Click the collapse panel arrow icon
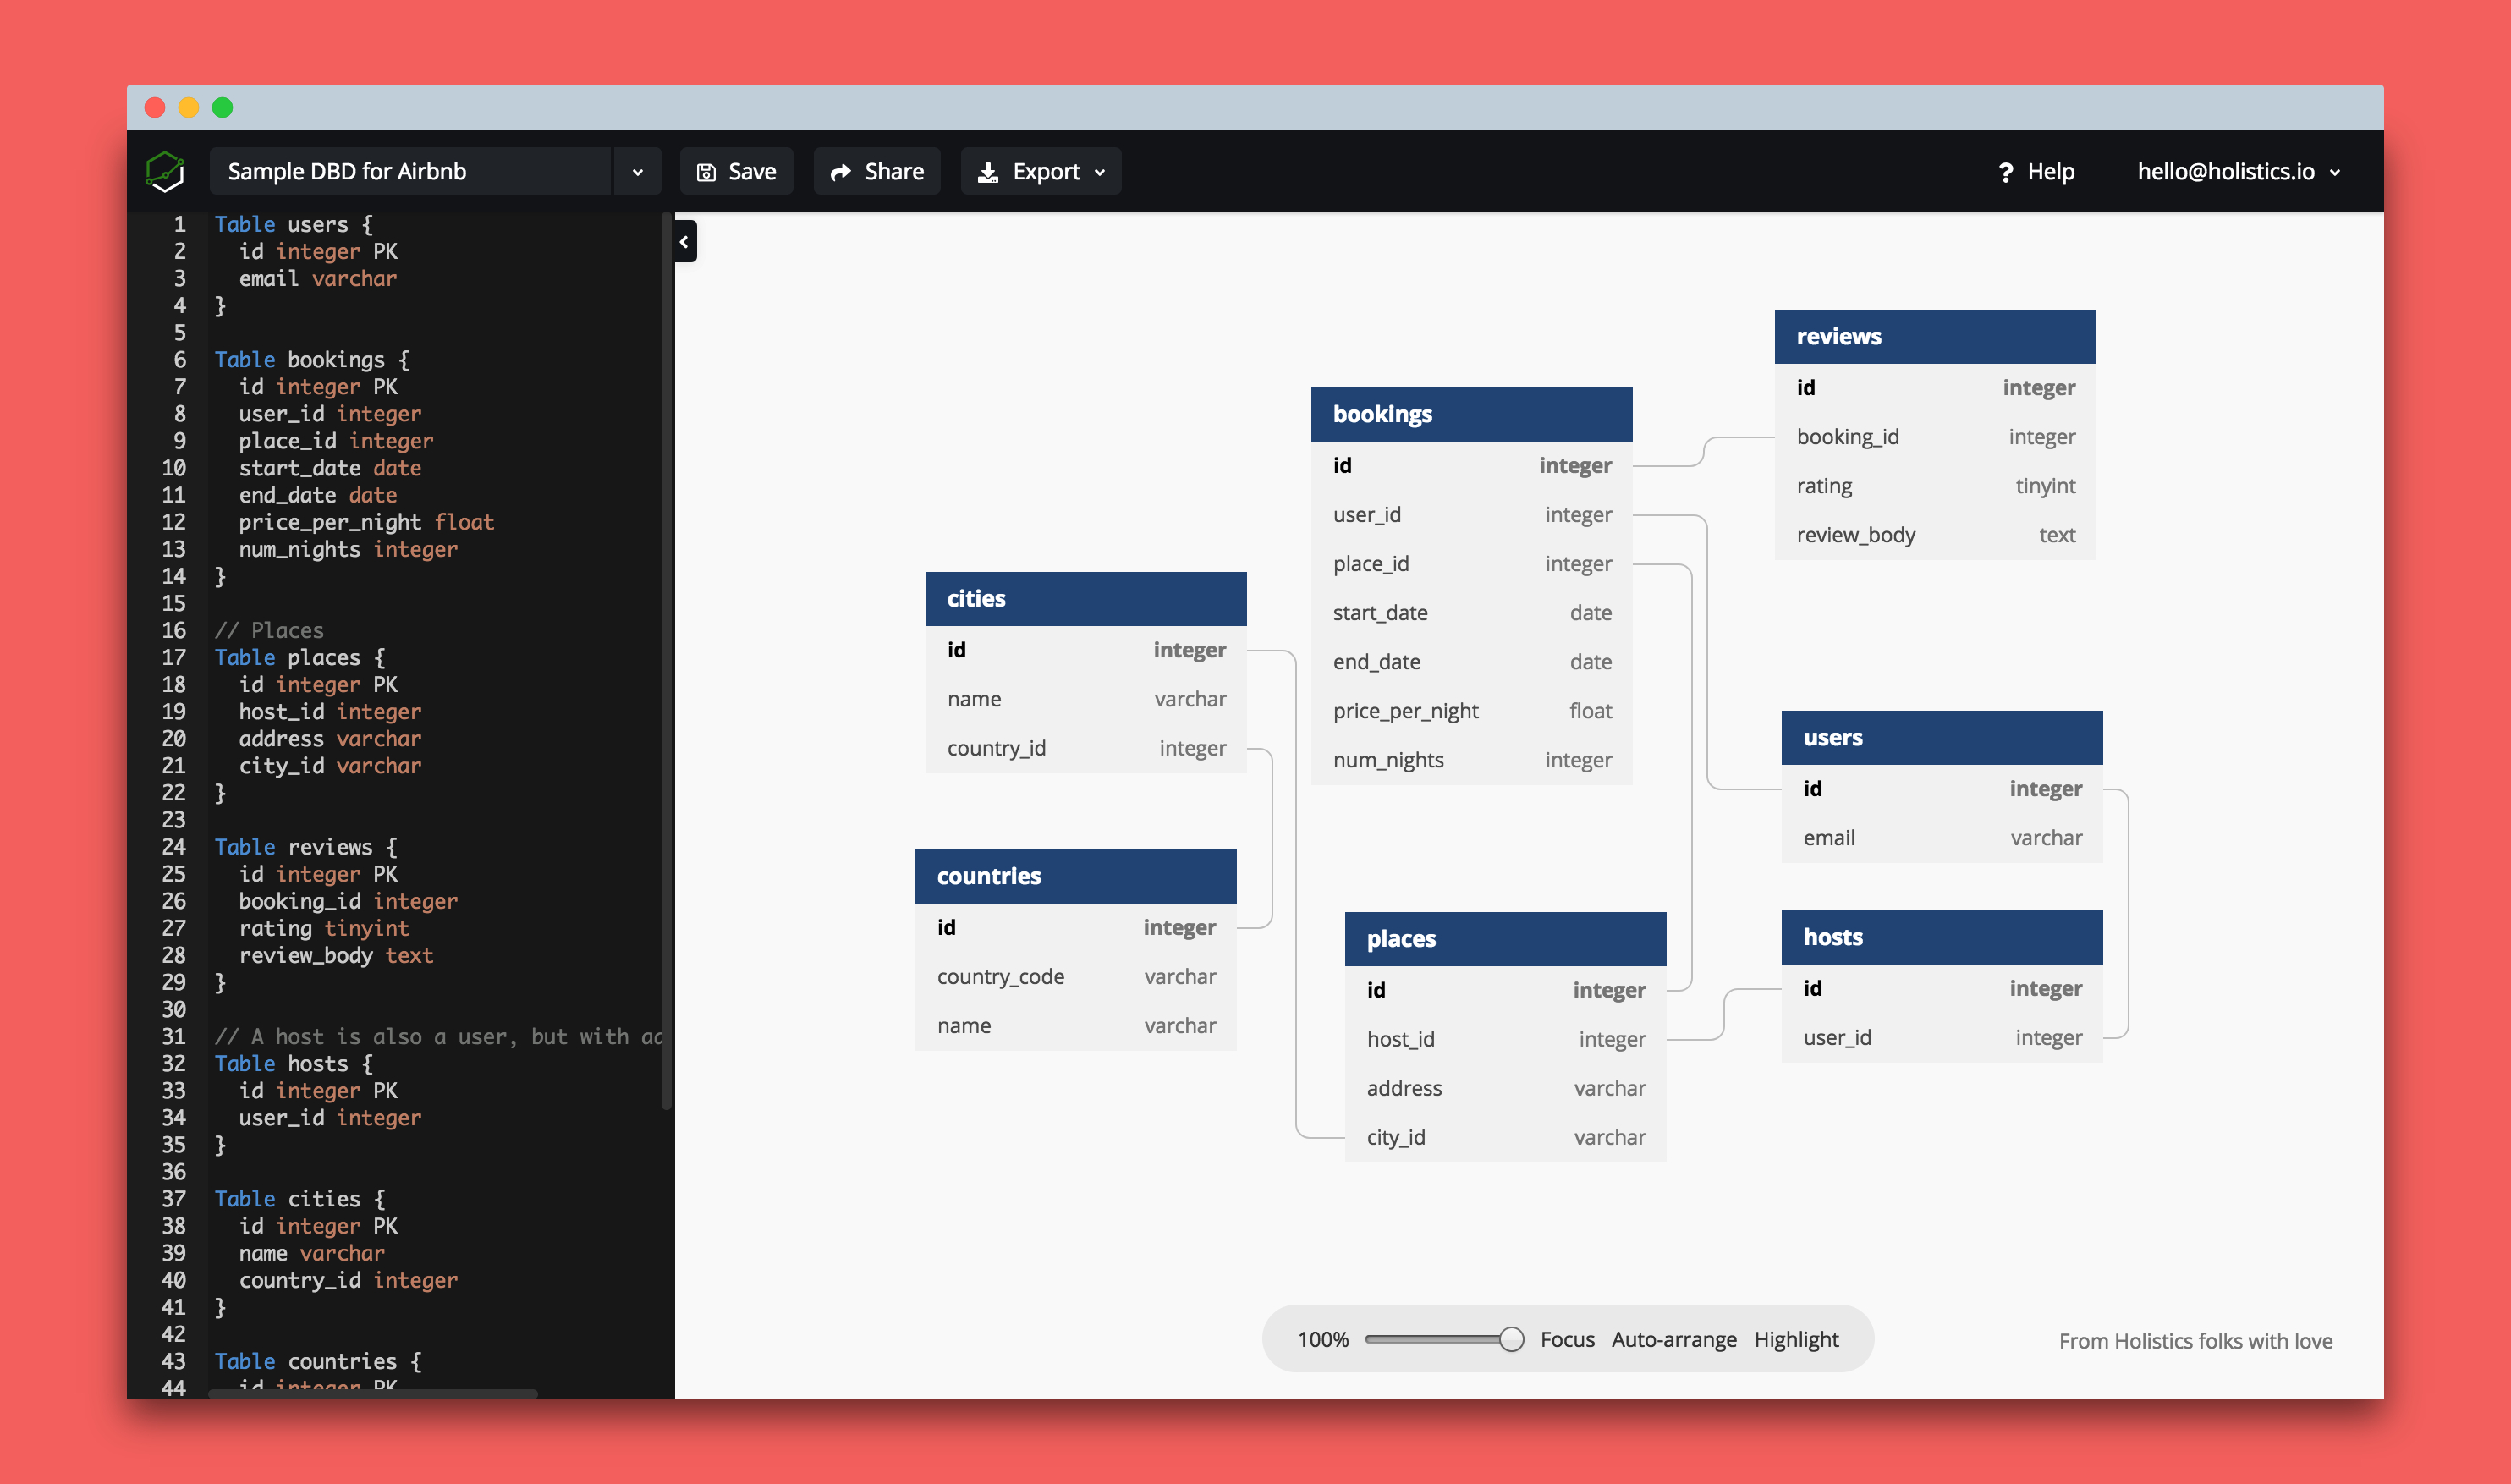This screenshot has width=2511, height=1484. [x=687, y=242]
